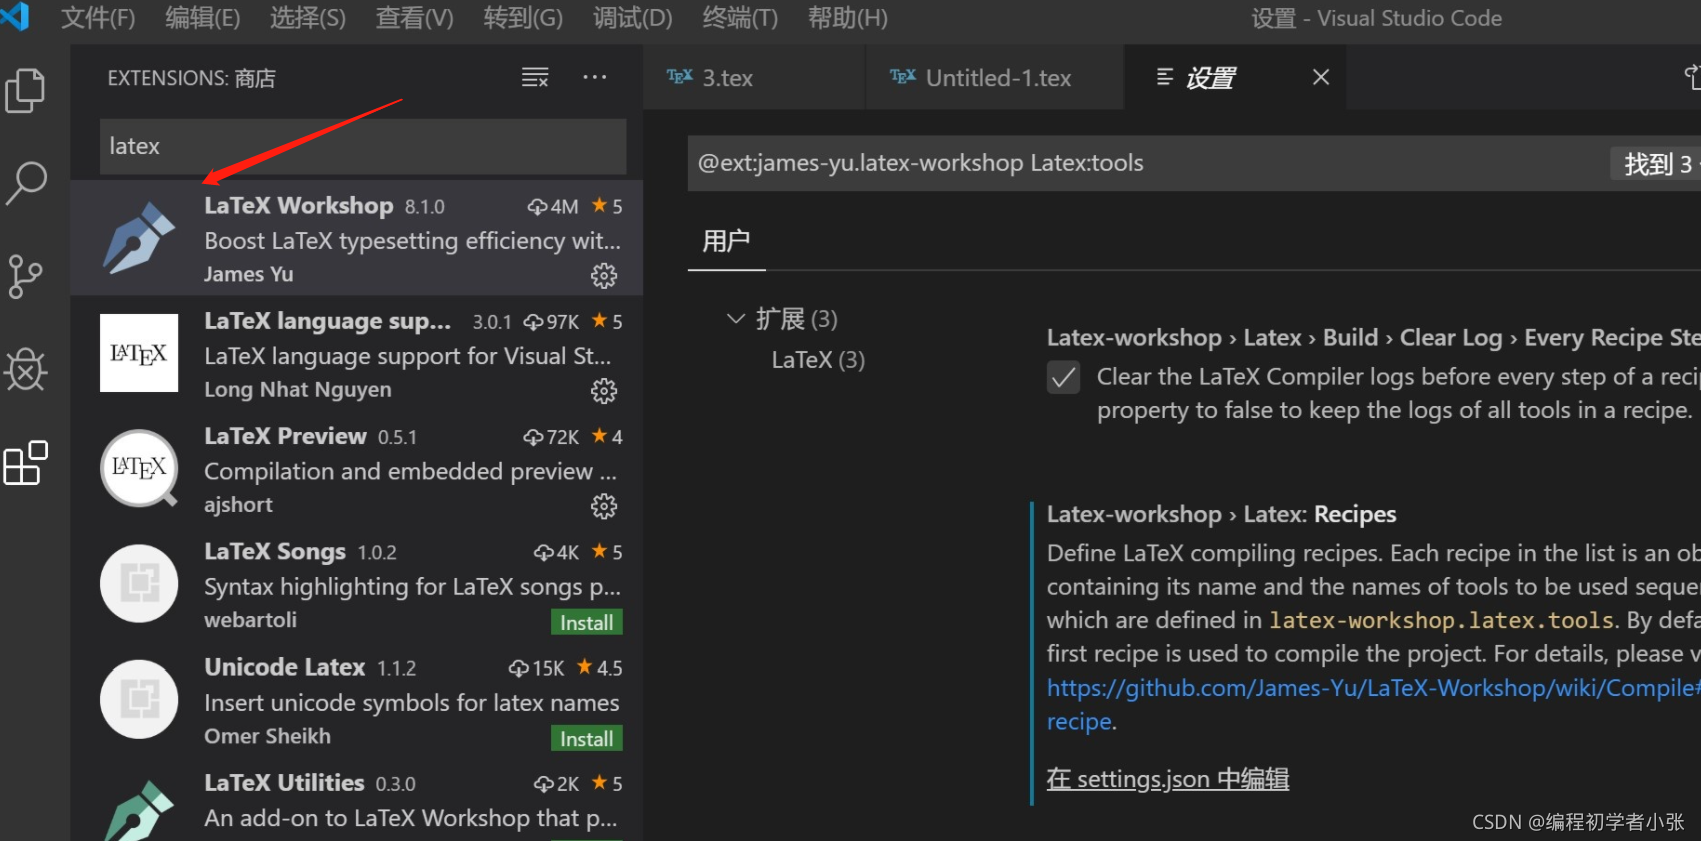Open the Search magnifier in activity bar
Viewport: 1701px width, 841px height.
point(26,183)
